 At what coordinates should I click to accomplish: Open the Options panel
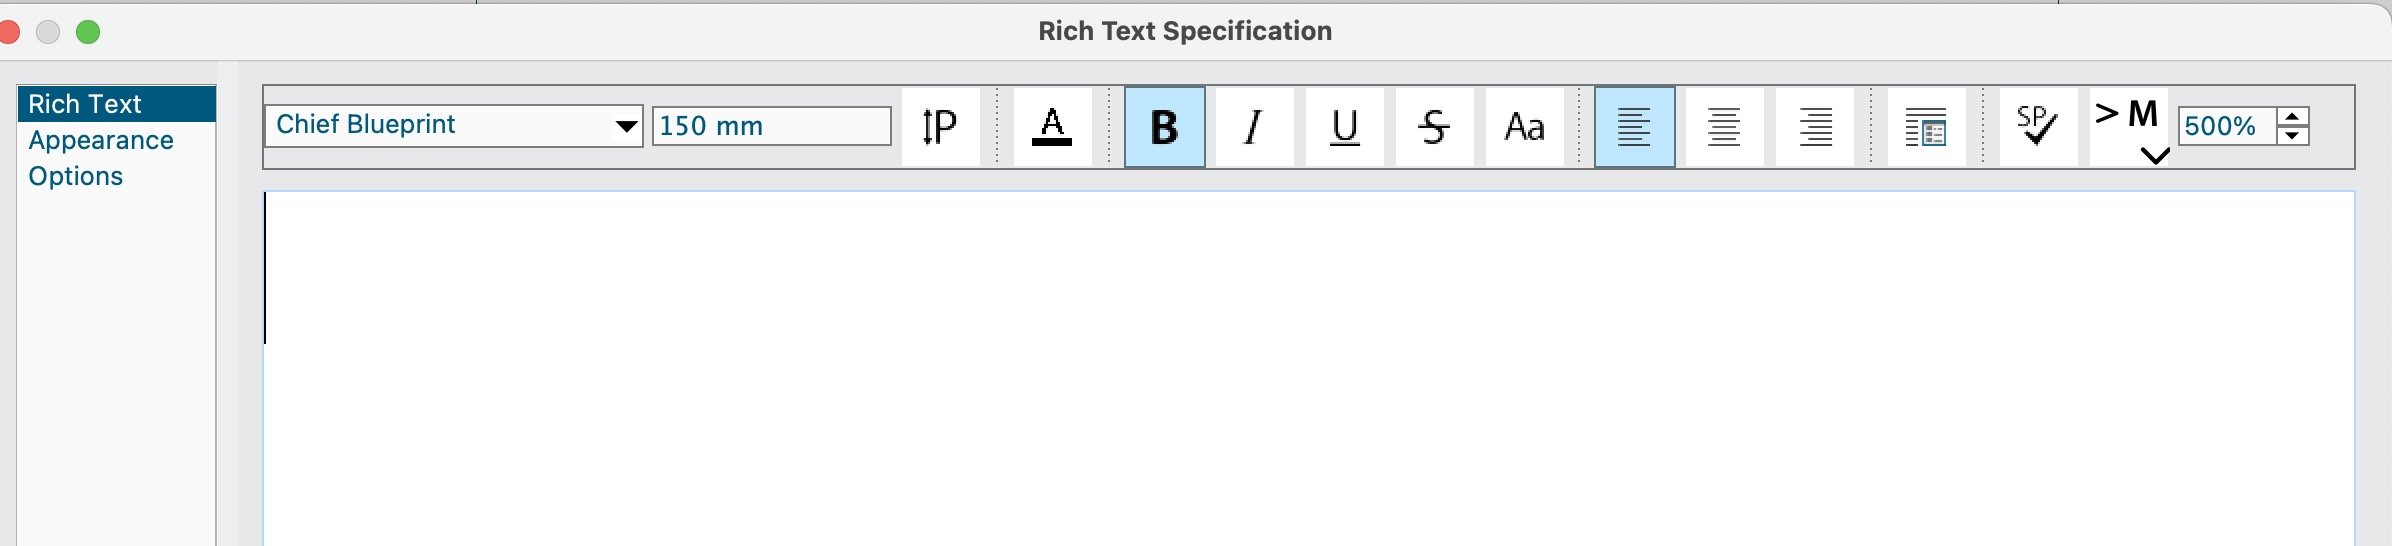76,176
